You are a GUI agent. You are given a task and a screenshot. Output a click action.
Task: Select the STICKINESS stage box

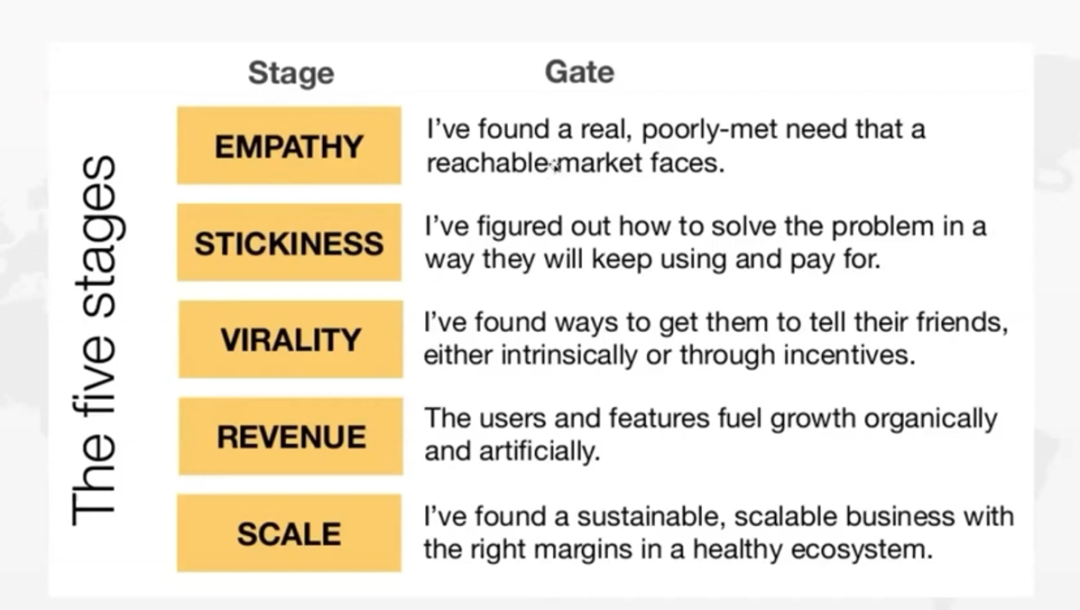pyautogui.click(x=289, y=243)
